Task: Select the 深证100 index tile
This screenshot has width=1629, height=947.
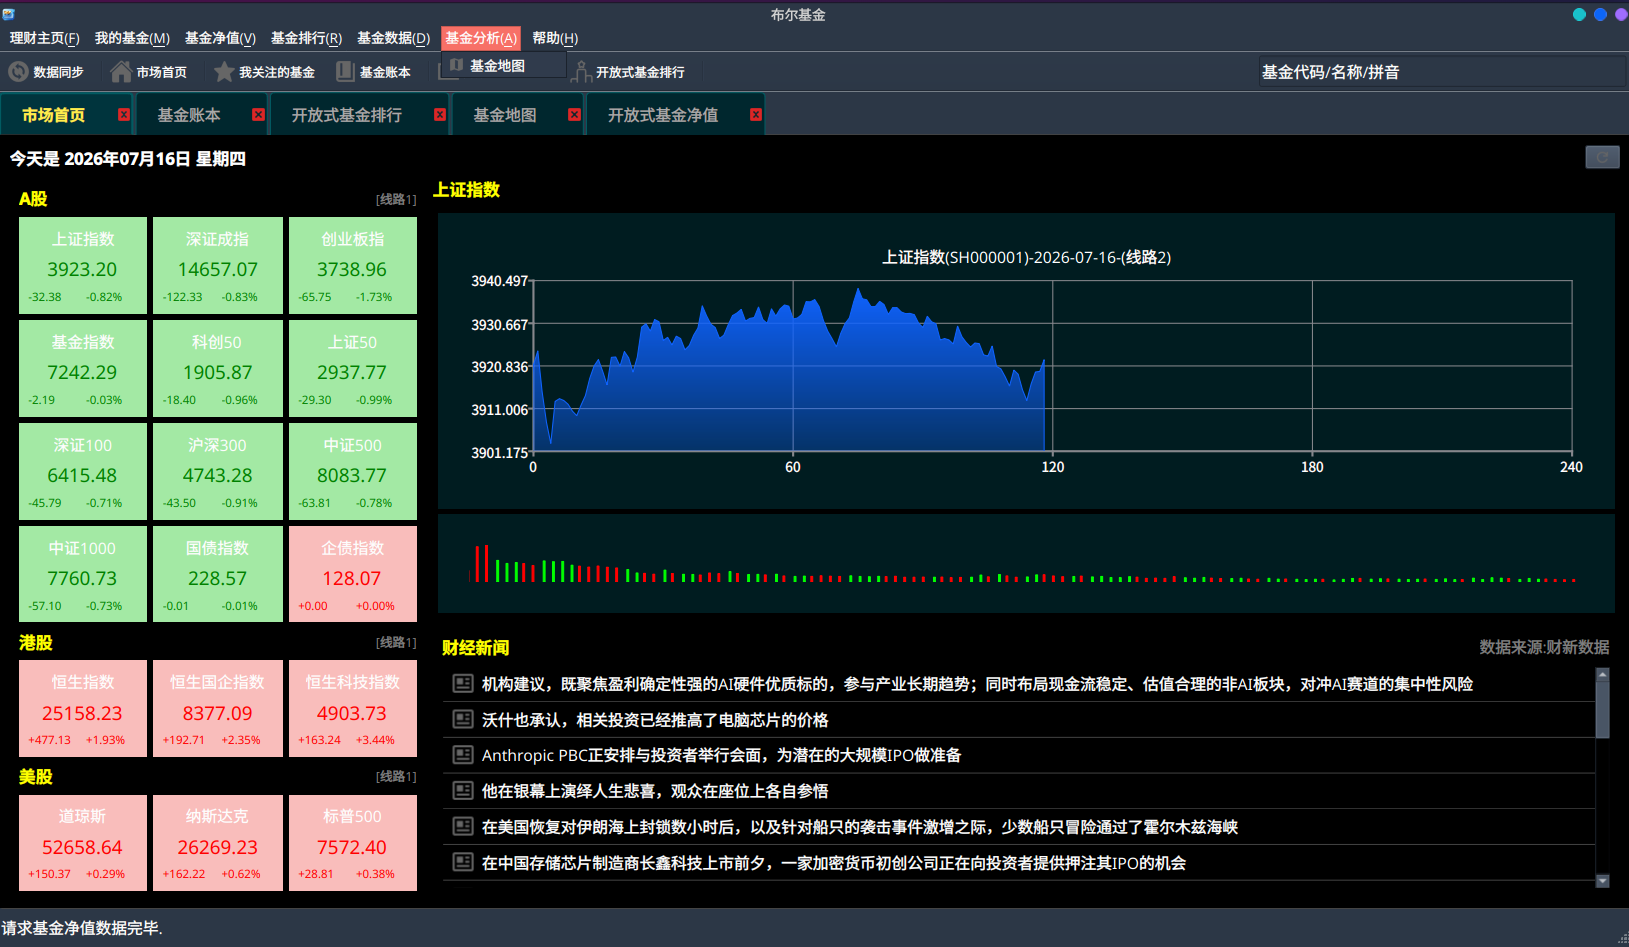Action: click(83, 472)
